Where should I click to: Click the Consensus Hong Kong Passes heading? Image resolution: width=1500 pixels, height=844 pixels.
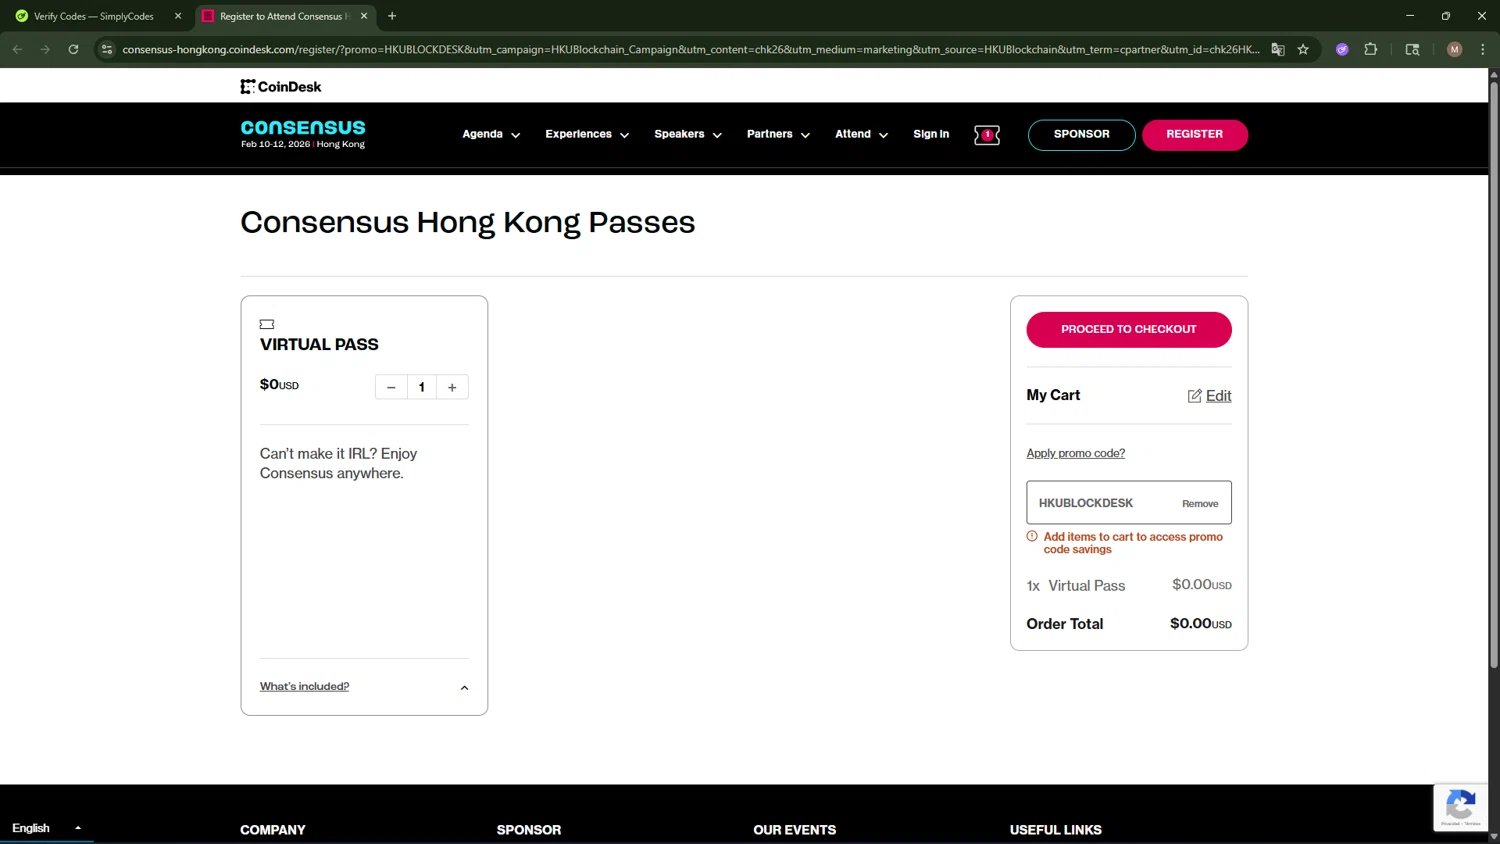[x=467, y=223]
